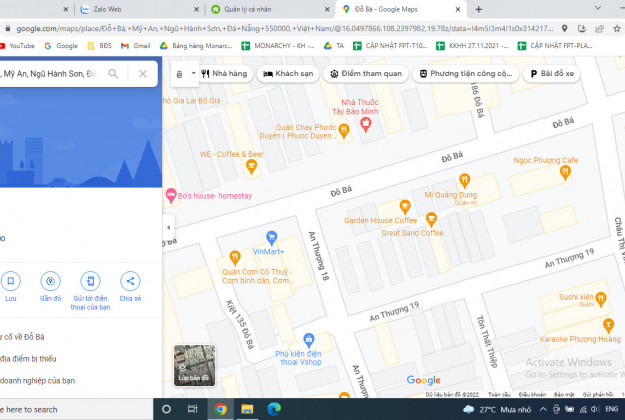The width and height of the screenshot is (625, 420).
Task: Open the BĐS bookmarks folder
Action: coord(100,46)
